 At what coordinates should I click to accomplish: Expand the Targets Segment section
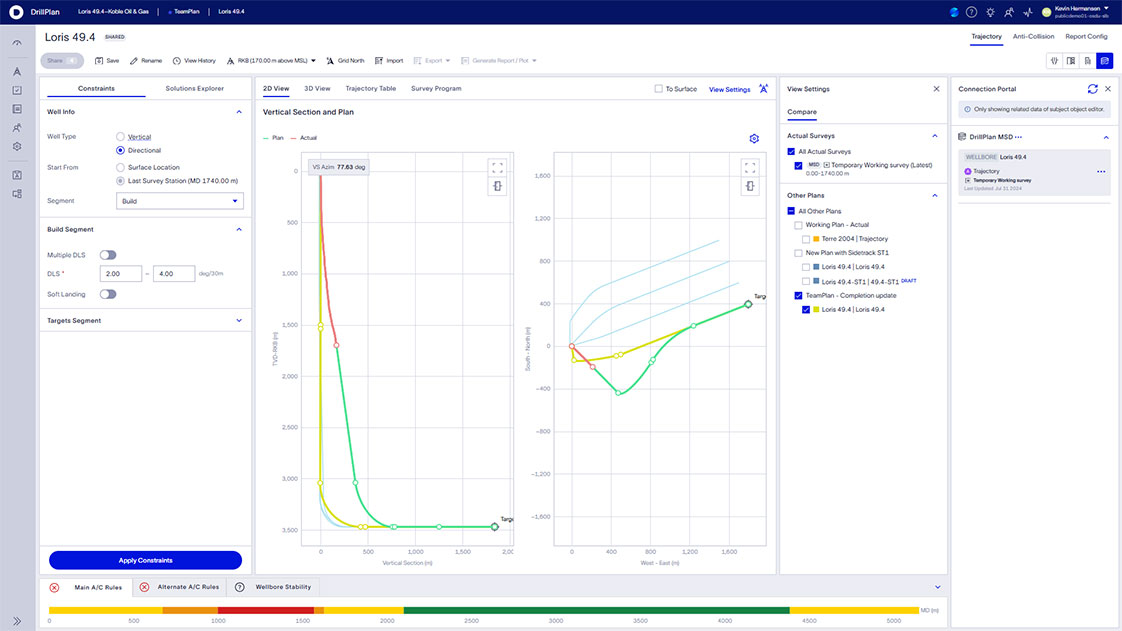[239, 321]
